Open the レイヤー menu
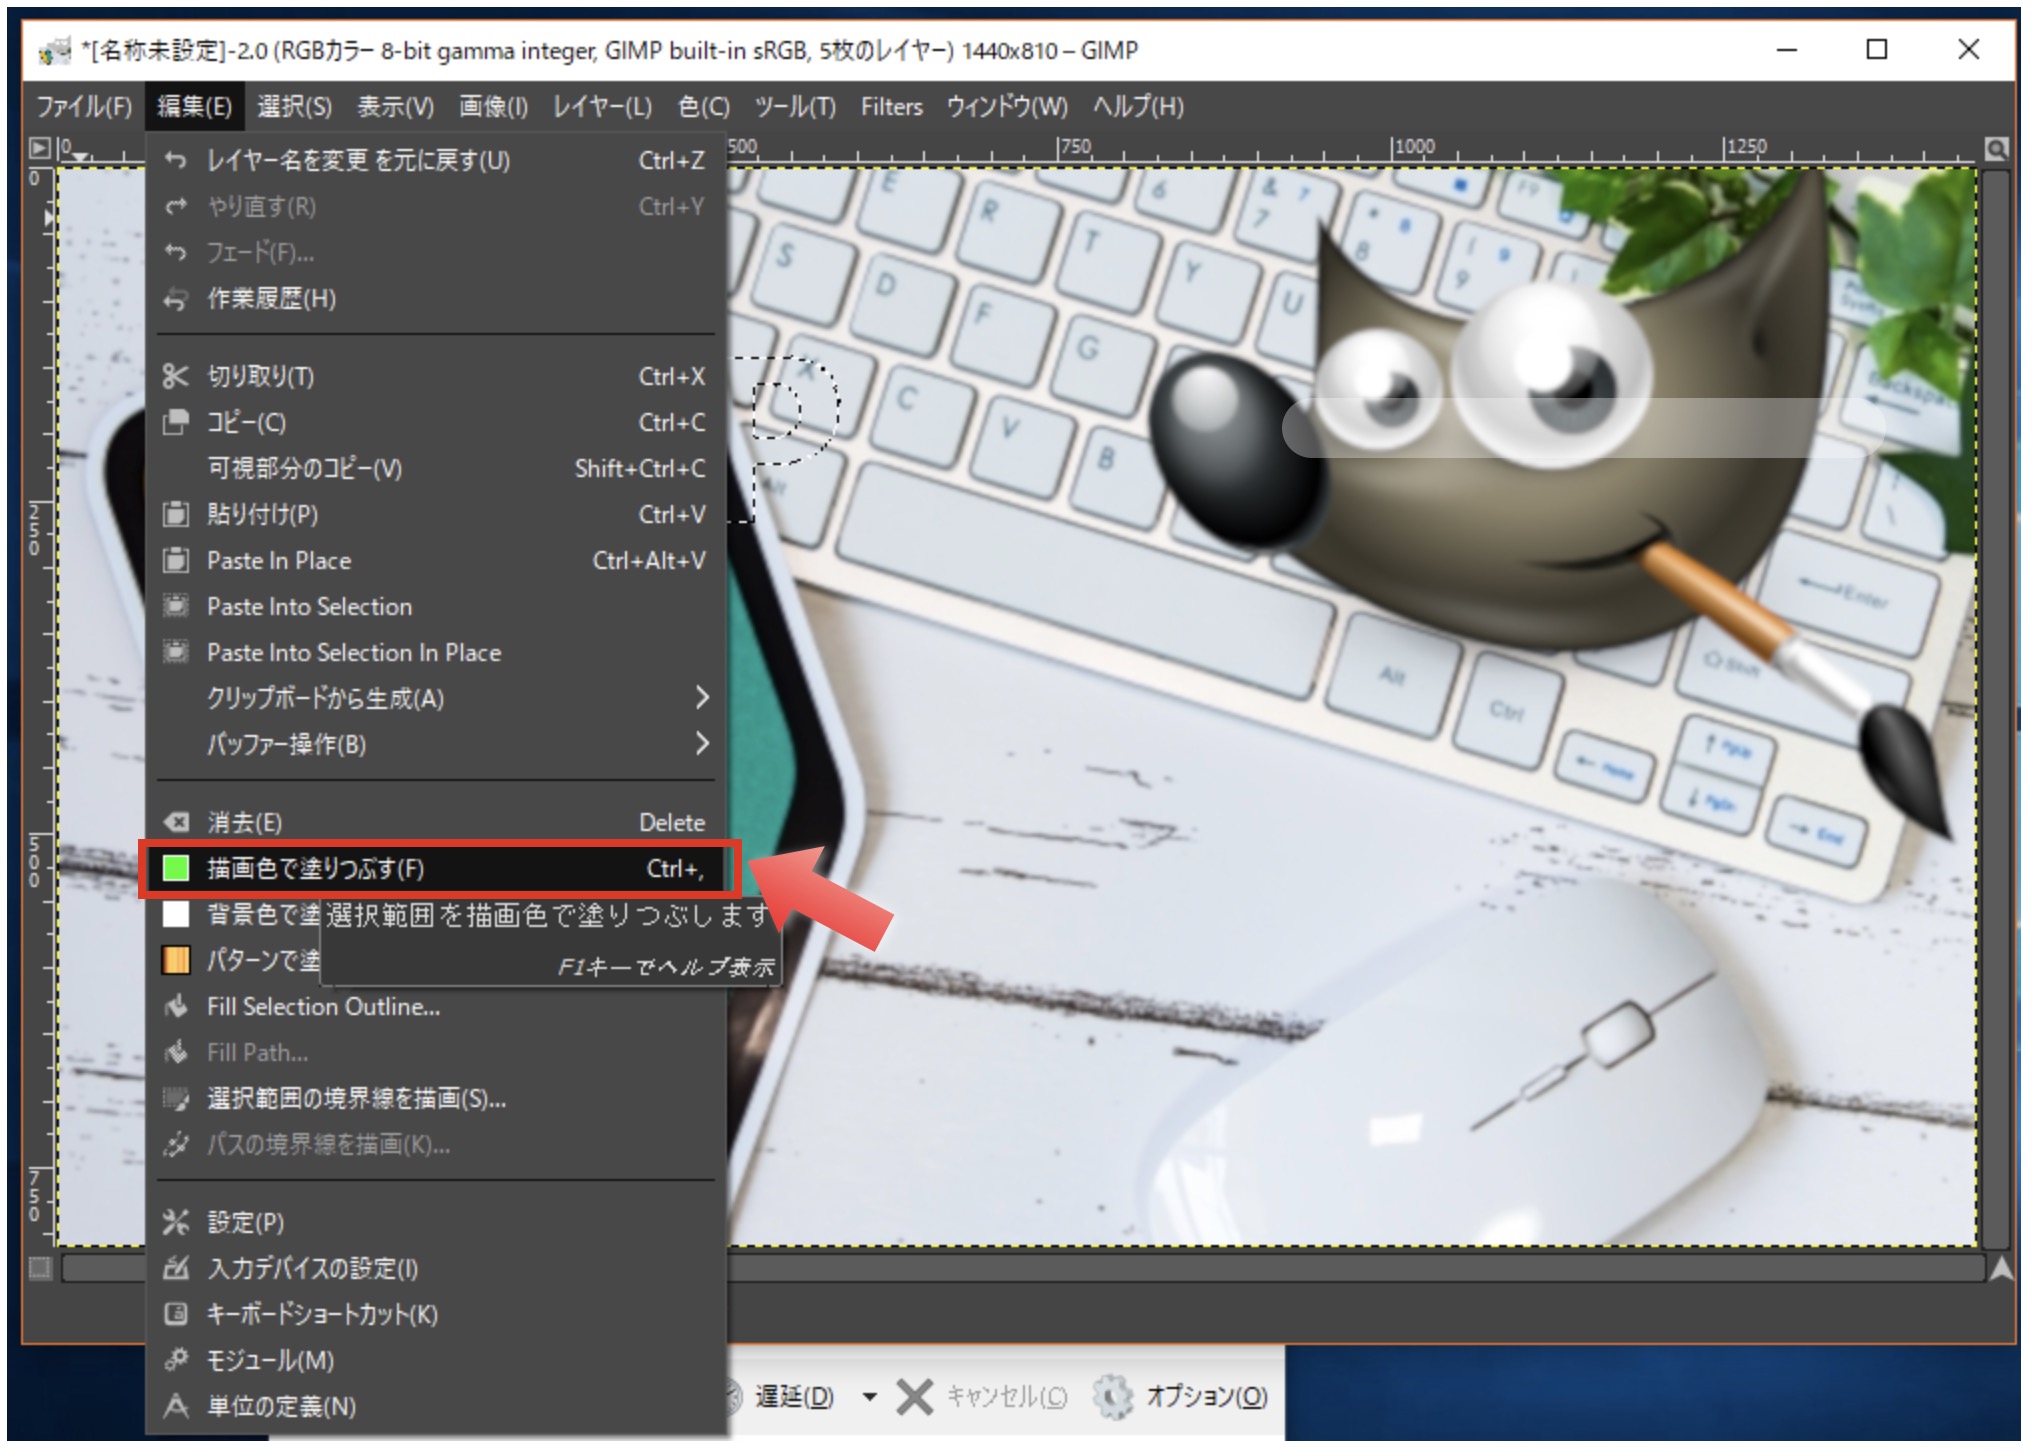 pyautogui.click(x=602, y=106)
